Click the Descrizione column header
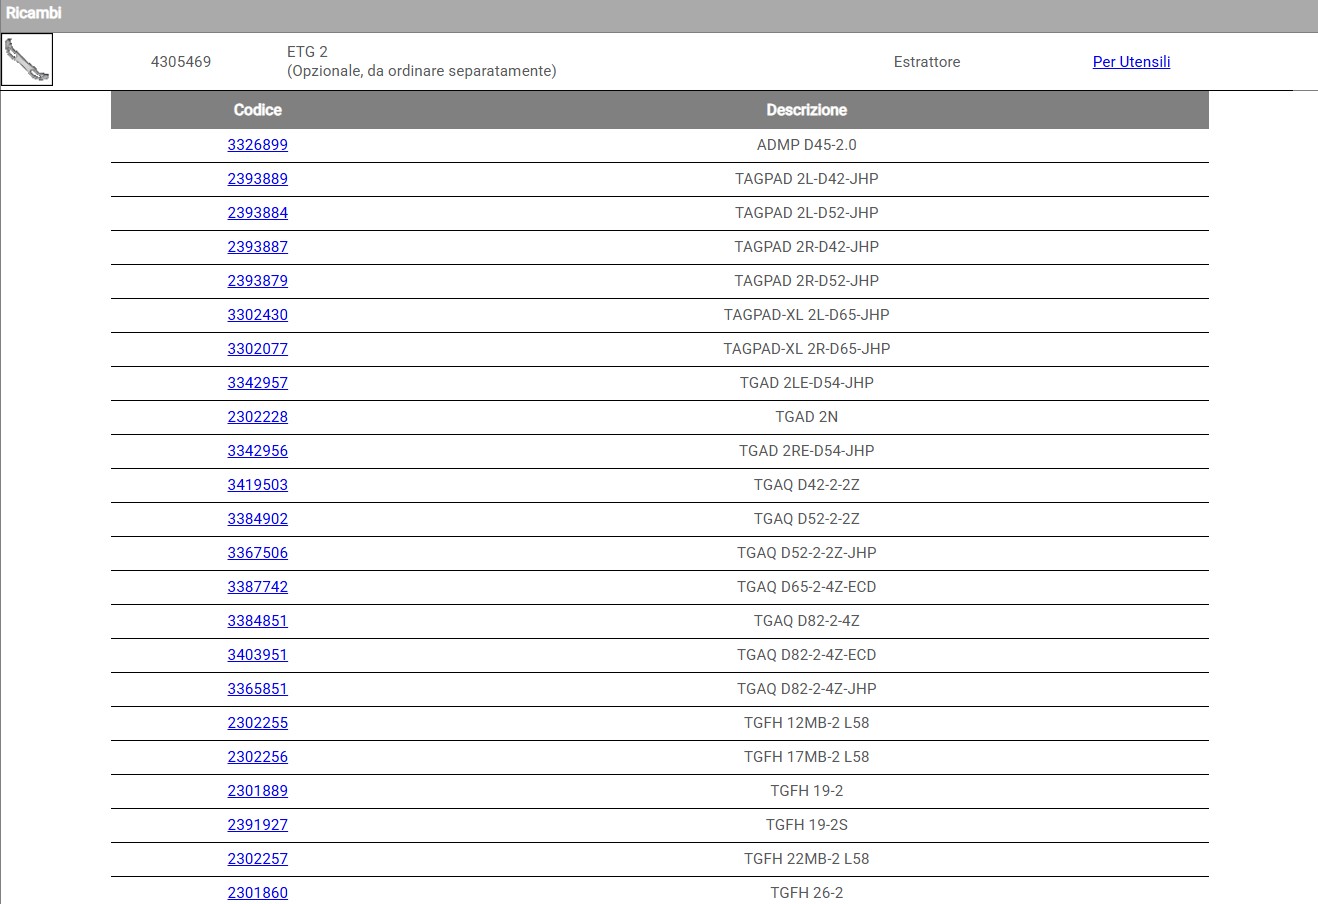Screen dimensions: 1318x904 click(x=806, y=110)
